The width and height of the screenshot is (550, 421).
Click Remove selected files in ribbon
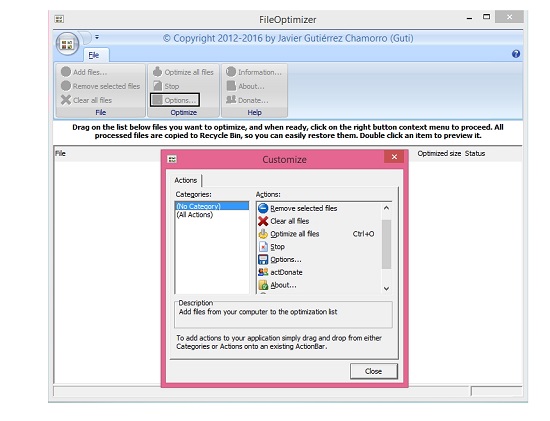[100, 86]
